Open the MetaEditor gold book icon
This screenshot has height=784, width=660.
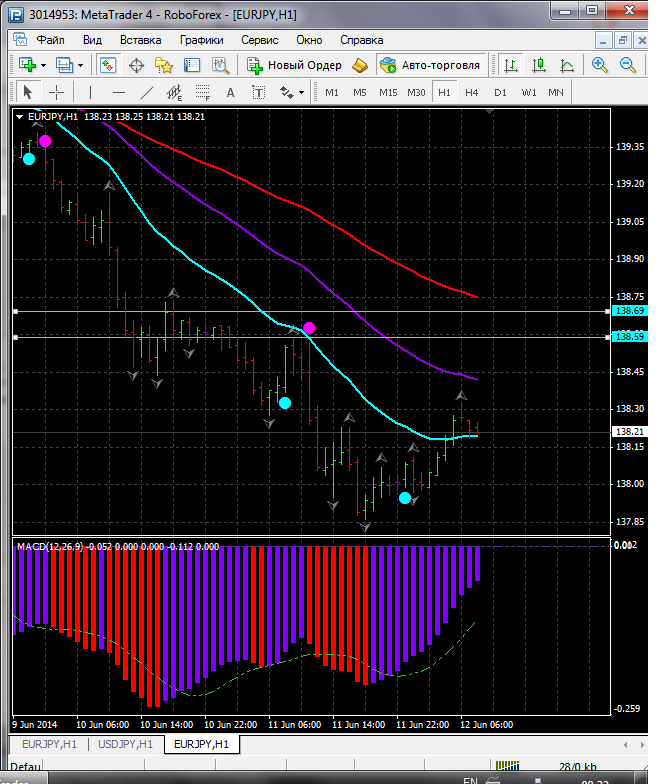point(360,65)
